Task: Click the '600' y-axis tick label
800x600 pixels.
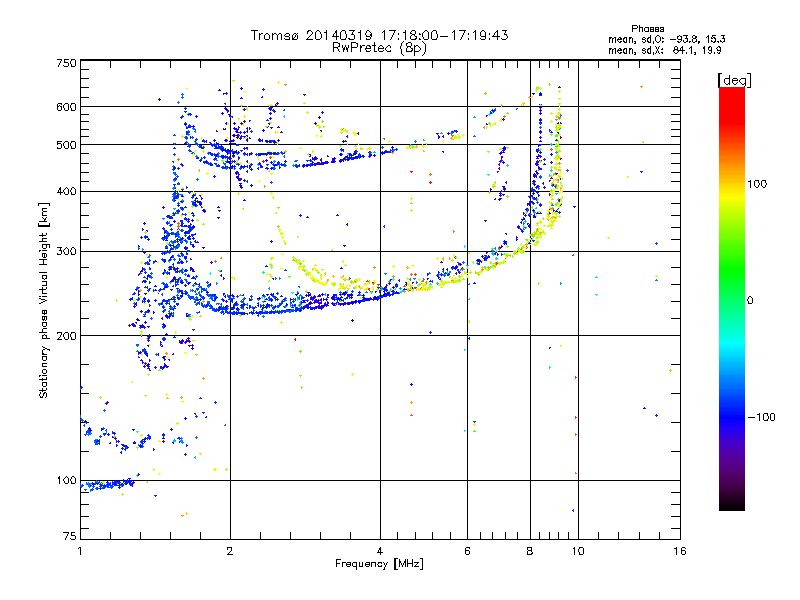Action: (66, 107)
